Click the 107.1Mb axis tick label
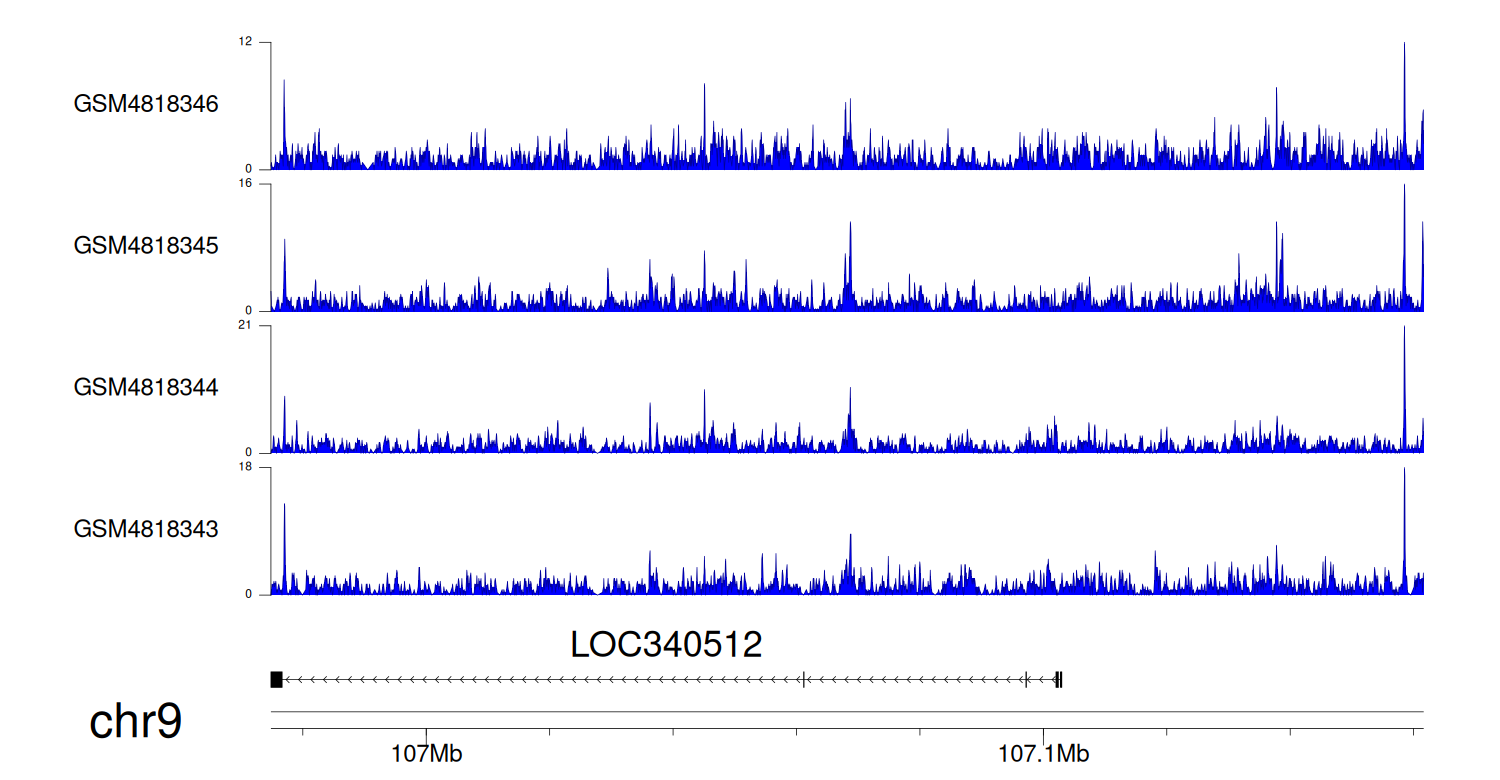Screen dimensions: 1500x780 pos(1044,753)
